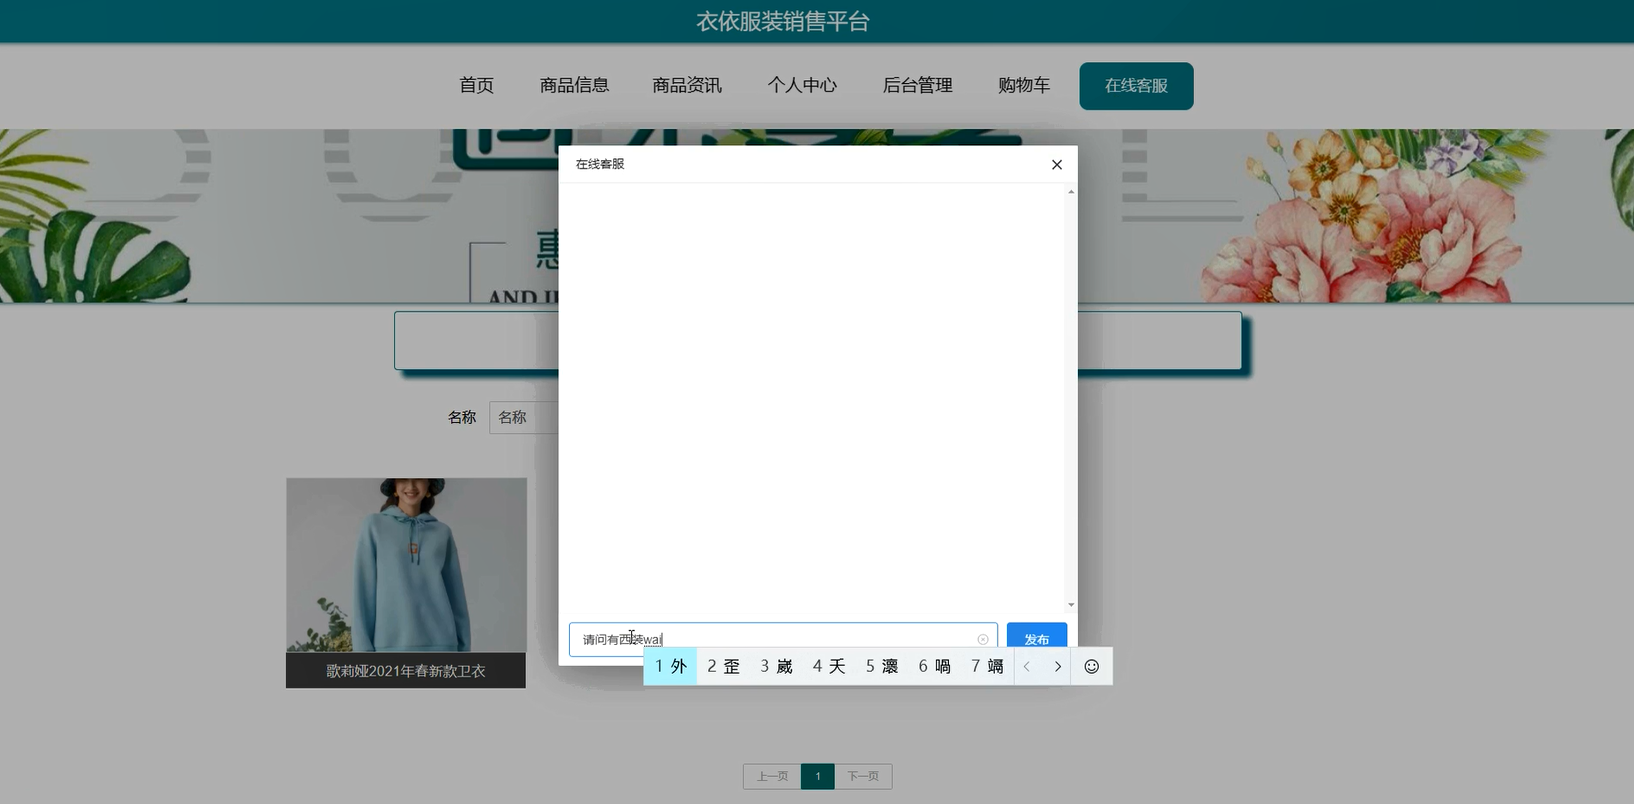Click the 下一页 pagination button
Screen dimensions: 1634x804
pos(862,777)
